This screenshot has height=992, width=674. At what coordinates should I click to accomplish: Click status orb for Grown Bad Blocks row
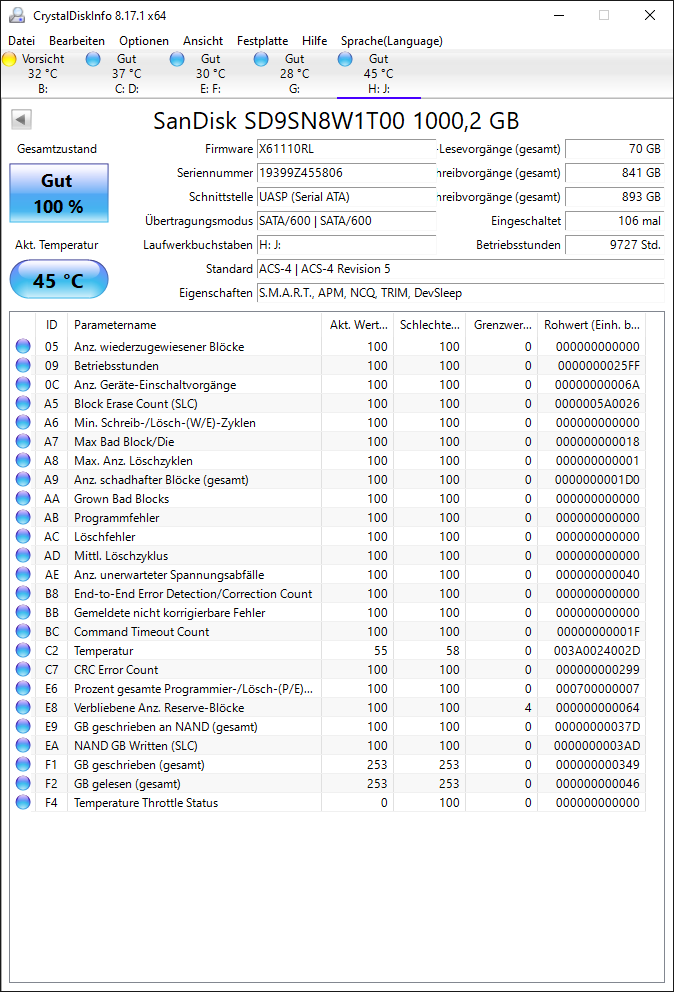click(23, 498)
